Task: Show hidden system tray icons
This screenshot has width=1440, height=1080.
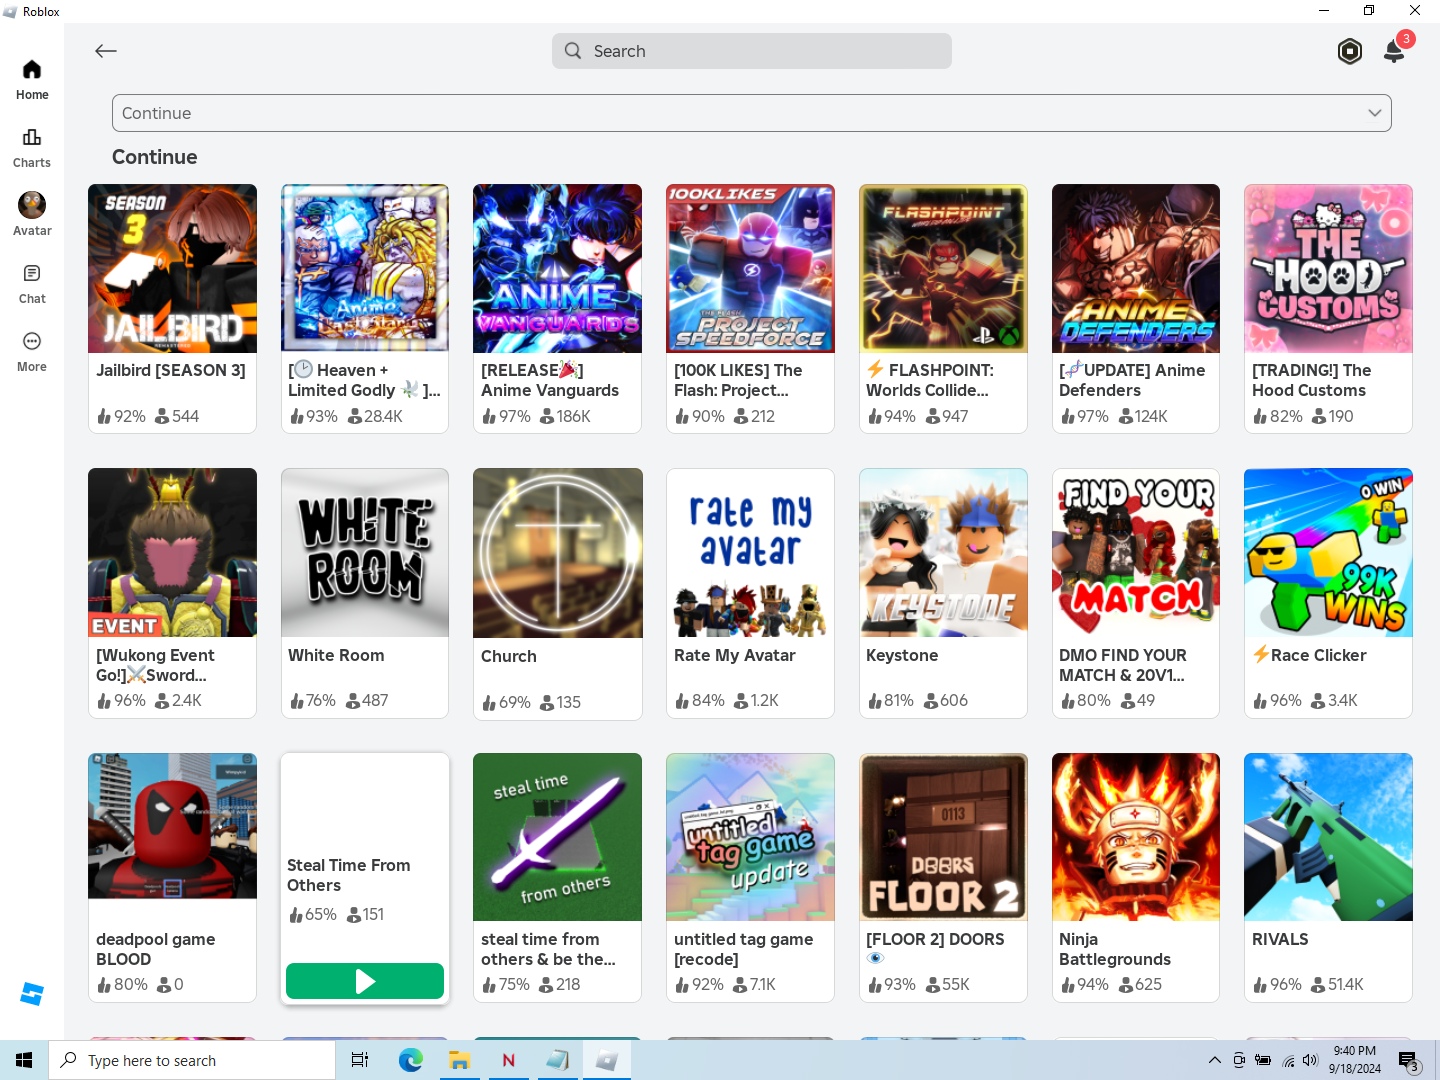Action: [1214, 1060]
